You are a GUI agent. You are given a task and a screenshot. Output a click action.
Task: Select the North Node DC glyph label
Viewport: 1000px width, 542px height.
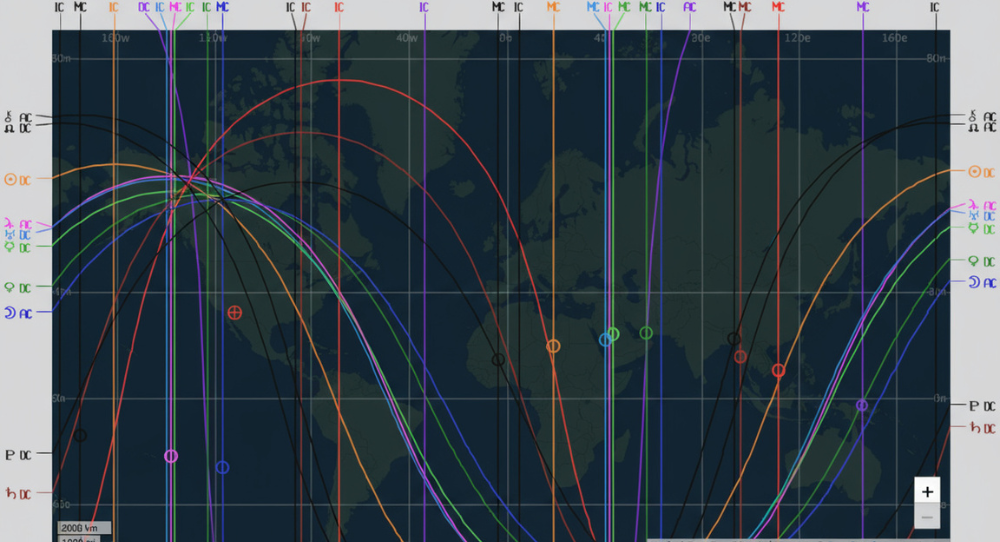pos(19,128)
